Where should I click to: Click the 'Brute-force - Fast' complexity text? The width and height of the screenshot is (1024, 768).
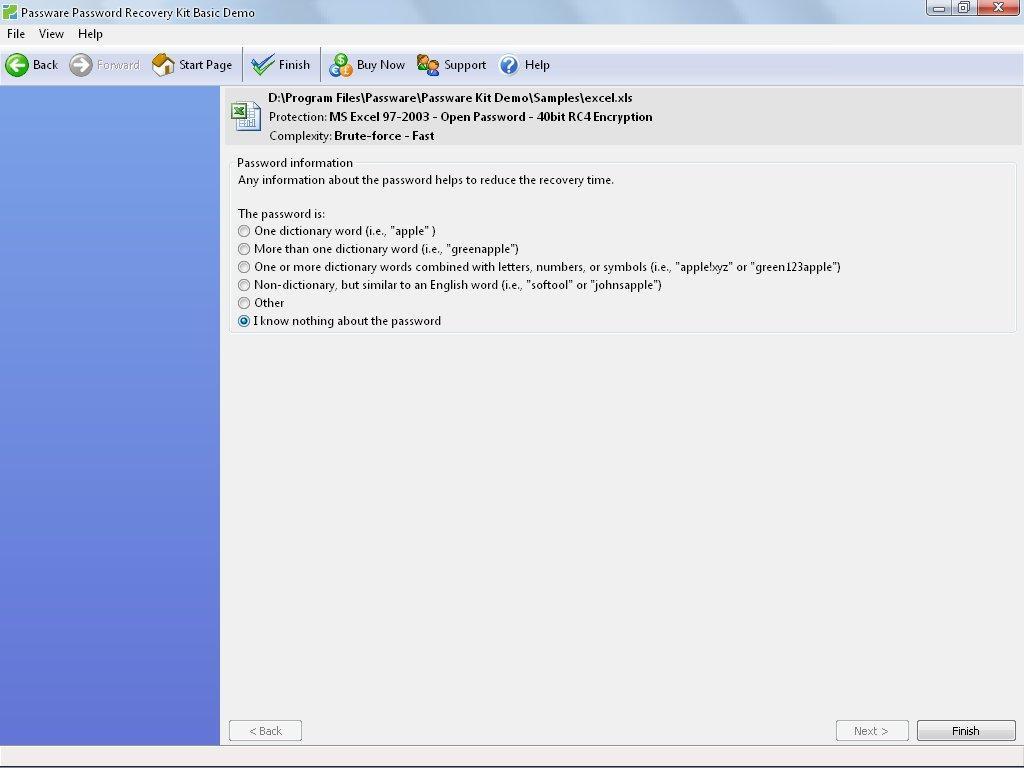point(384,136)
